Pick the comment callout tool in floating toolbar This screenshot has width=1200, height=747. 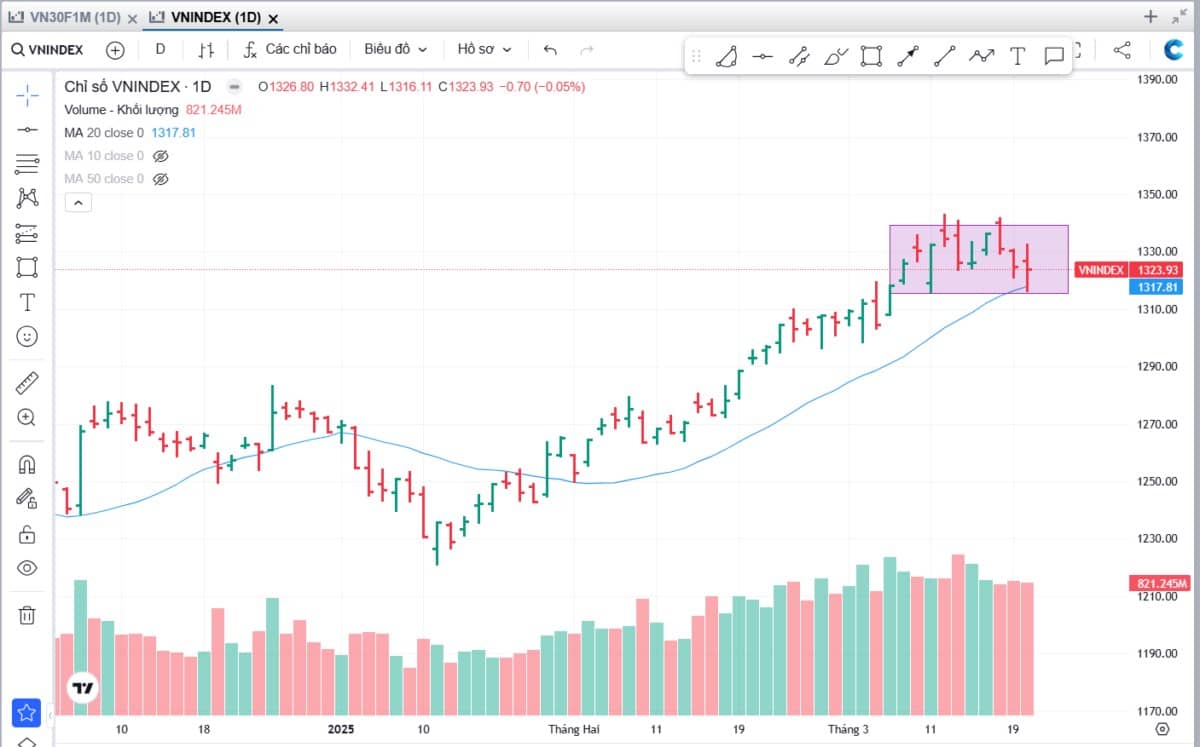point(1054,56)
